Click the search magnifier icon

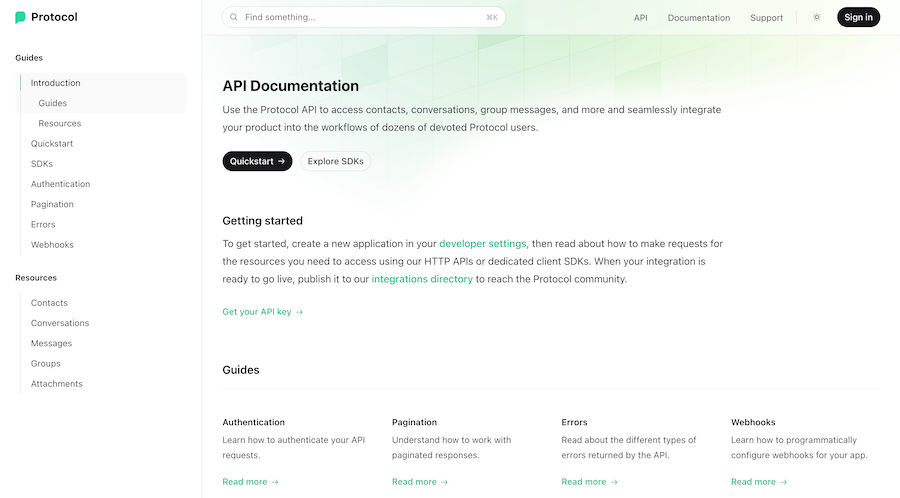[x=233, y=17]
